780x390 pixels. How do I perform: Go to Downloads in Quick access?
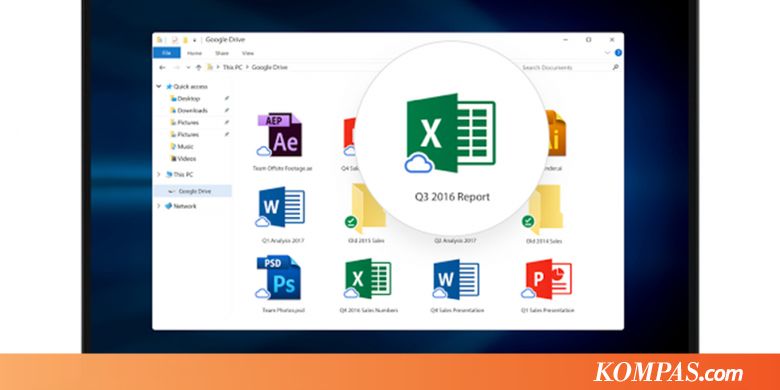193,110
